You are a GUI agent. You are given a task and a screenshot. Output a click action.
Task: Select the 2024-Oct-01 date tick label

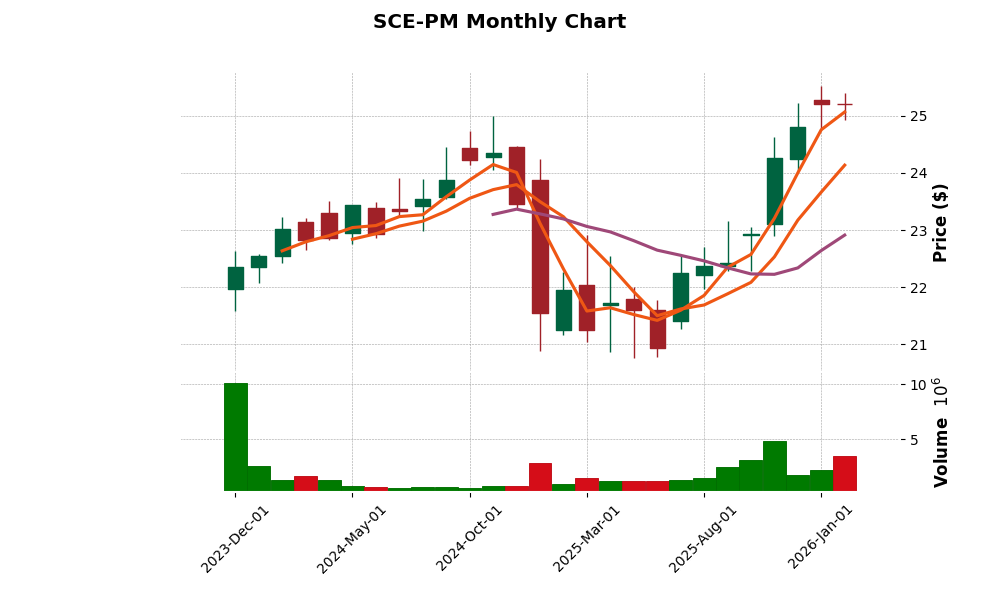469,538
